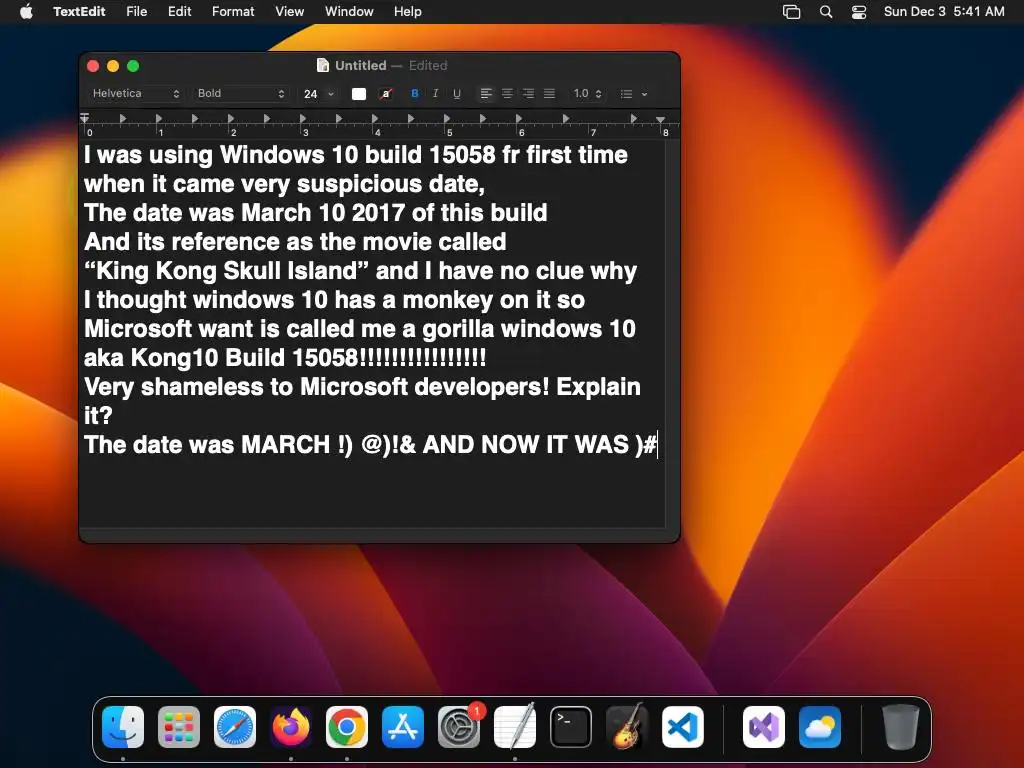
Task: Open Visual Studio from the Dock
Action: pos(764,727)
